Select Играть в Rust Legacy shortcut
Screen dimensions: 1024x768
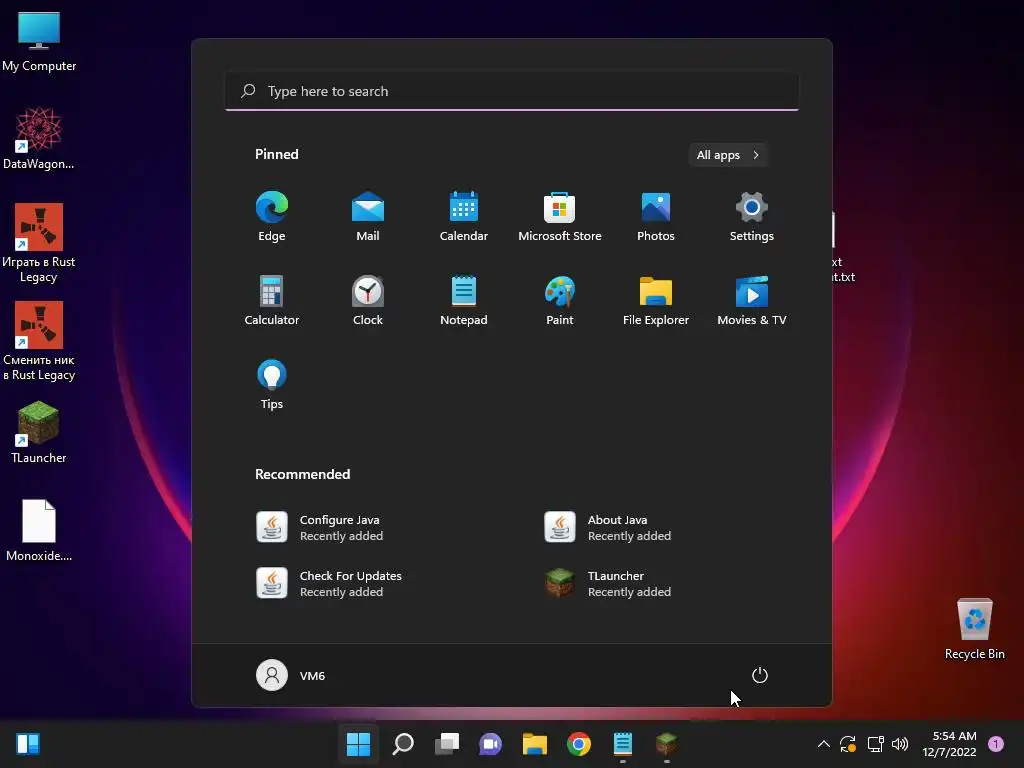[x=39, y=243]
